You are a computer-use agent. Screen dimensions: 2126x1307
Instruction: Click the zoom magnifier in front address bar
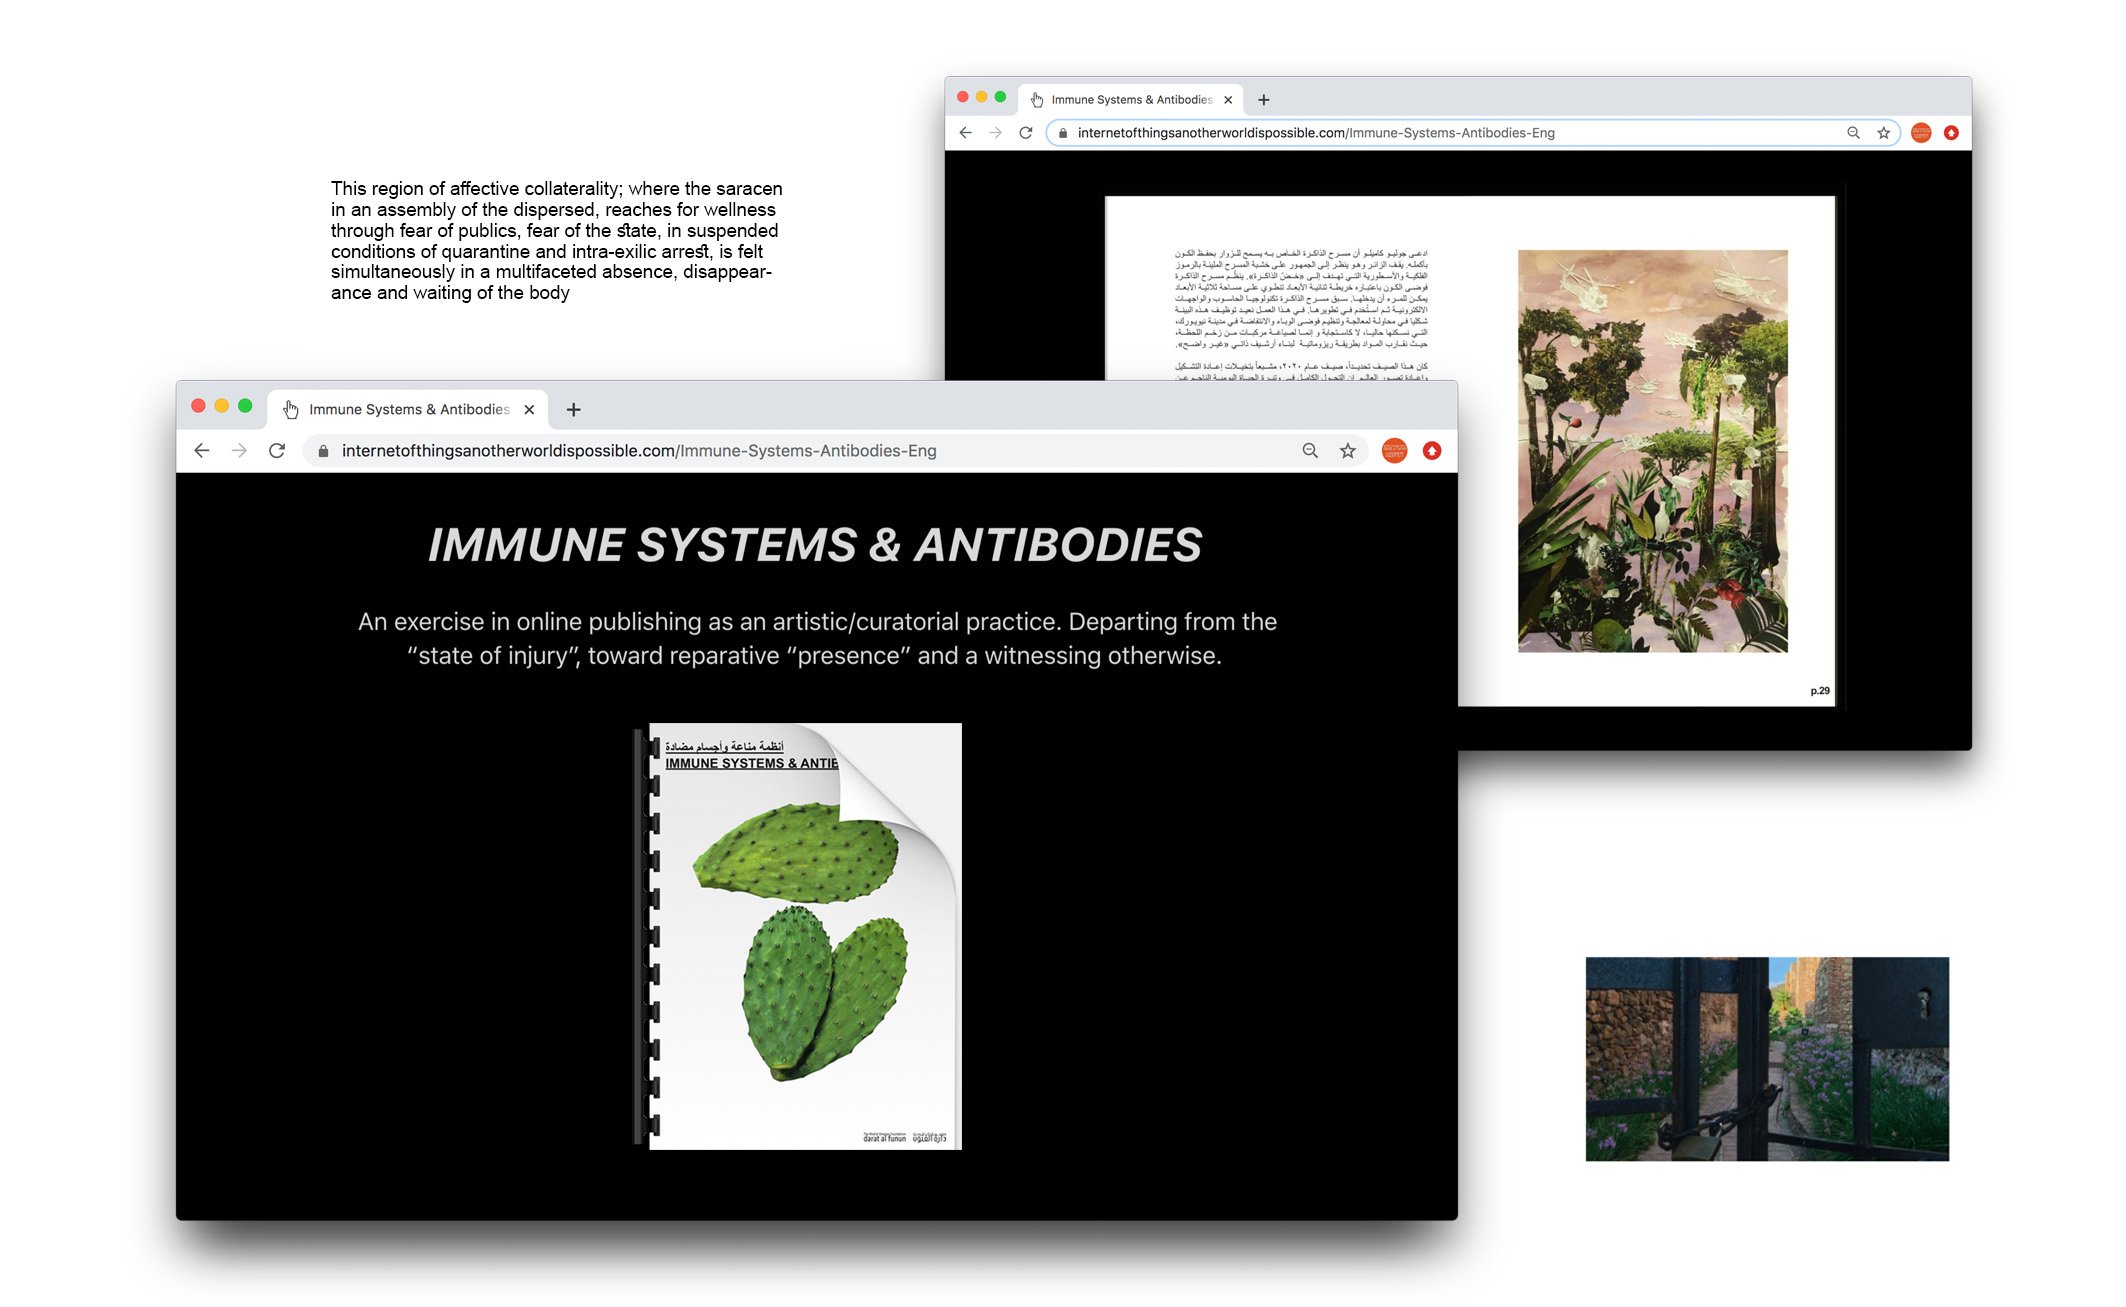[x=1310, y=451]
